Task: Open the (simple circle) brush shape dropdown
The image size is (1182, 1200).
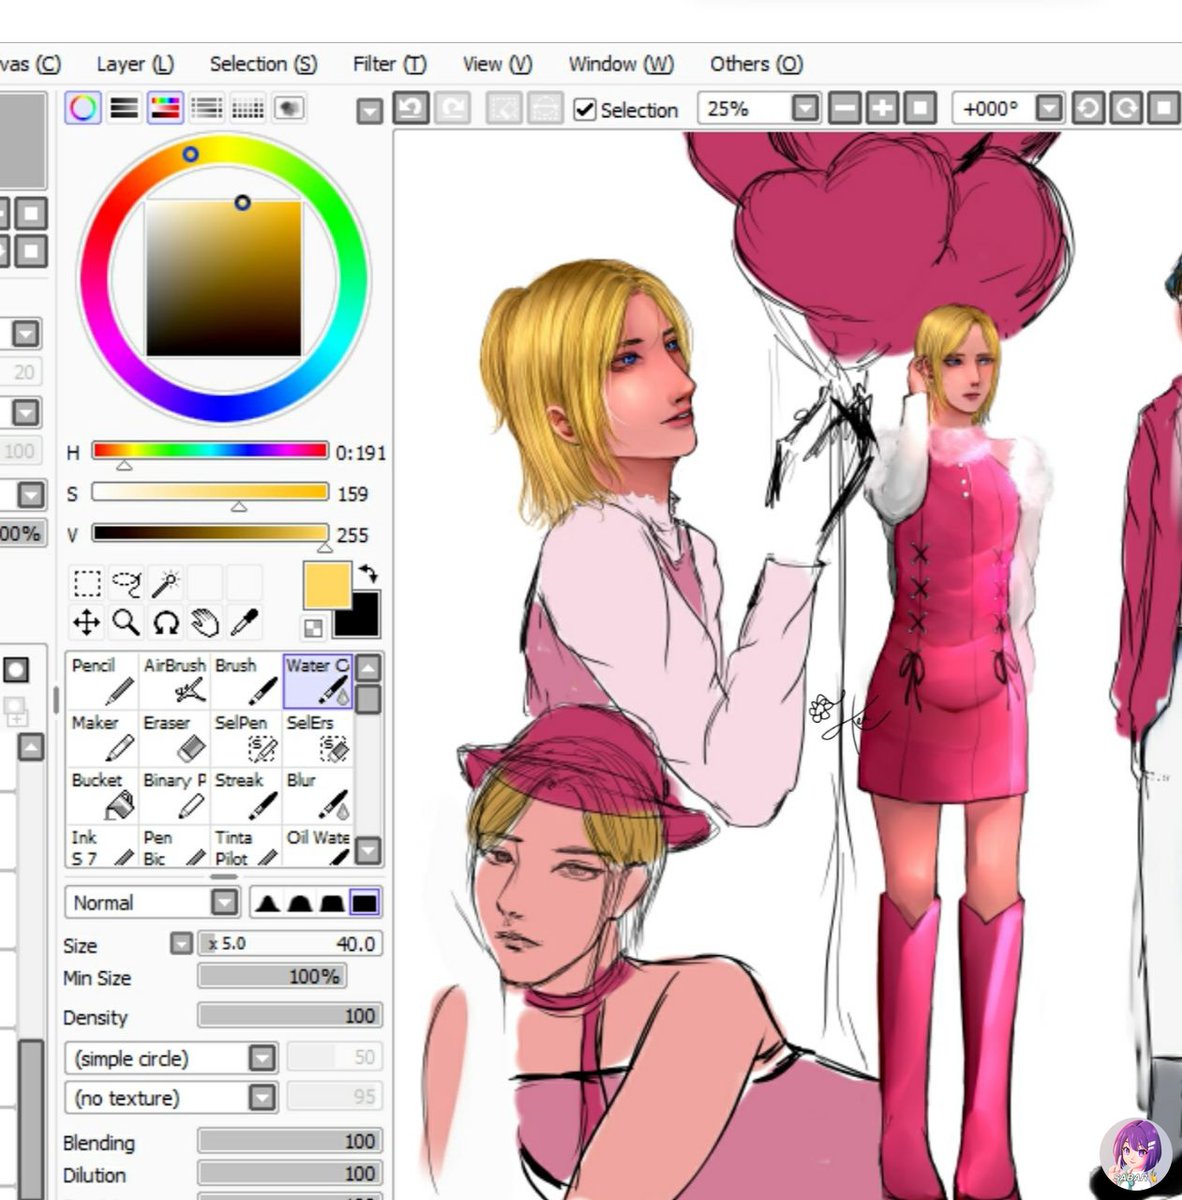Action: [262, 1058]
